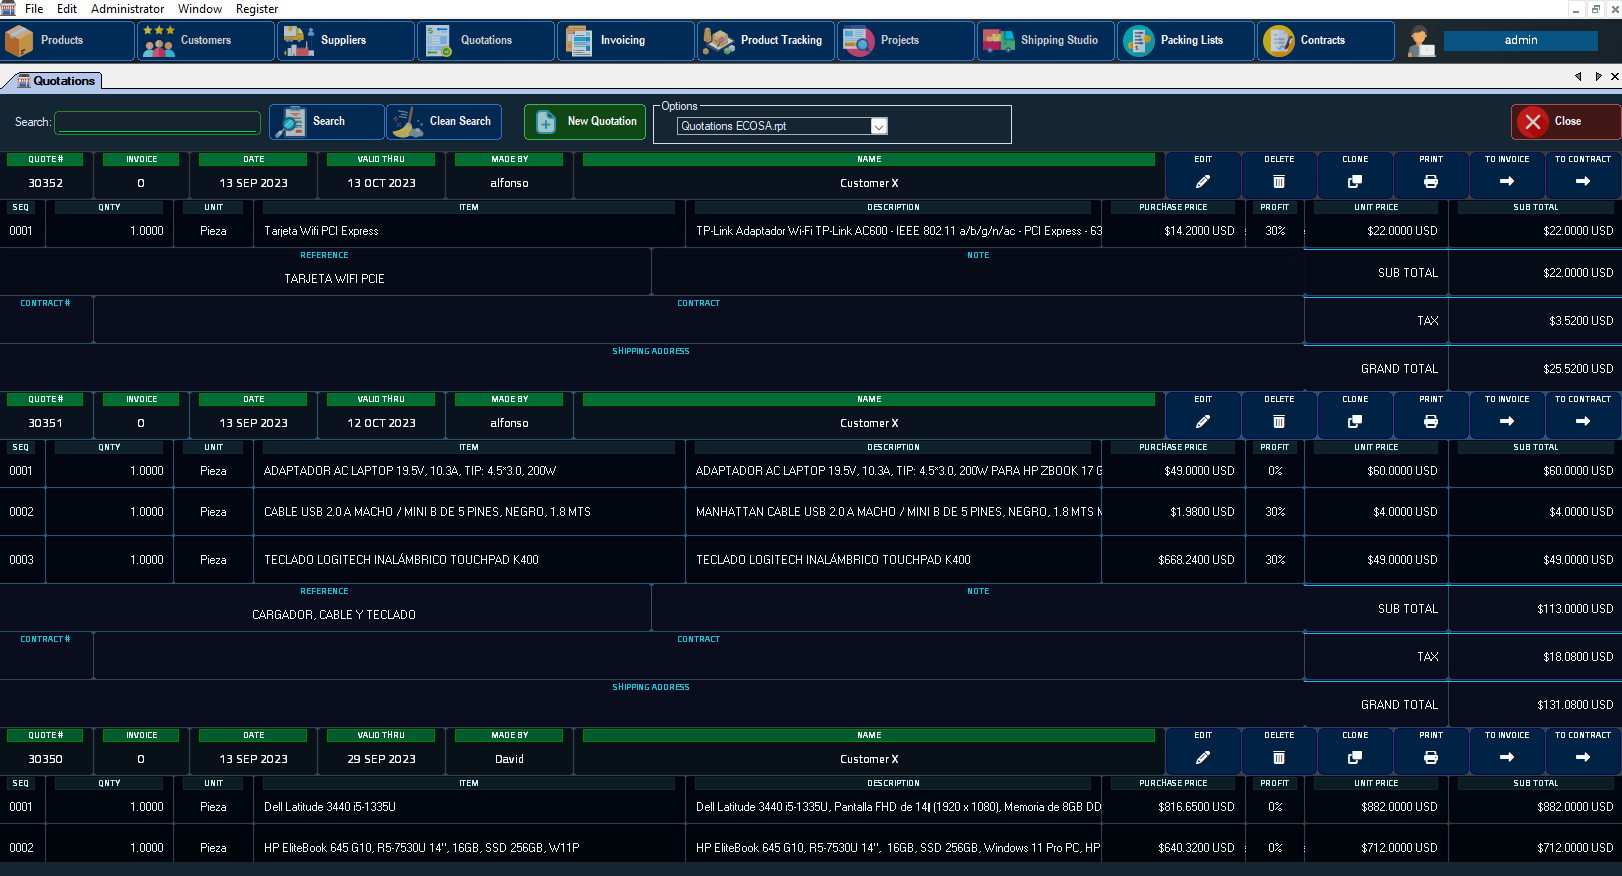
Task: Click the edit pencil icon for quote 30352
Action: pos(1202,181)
